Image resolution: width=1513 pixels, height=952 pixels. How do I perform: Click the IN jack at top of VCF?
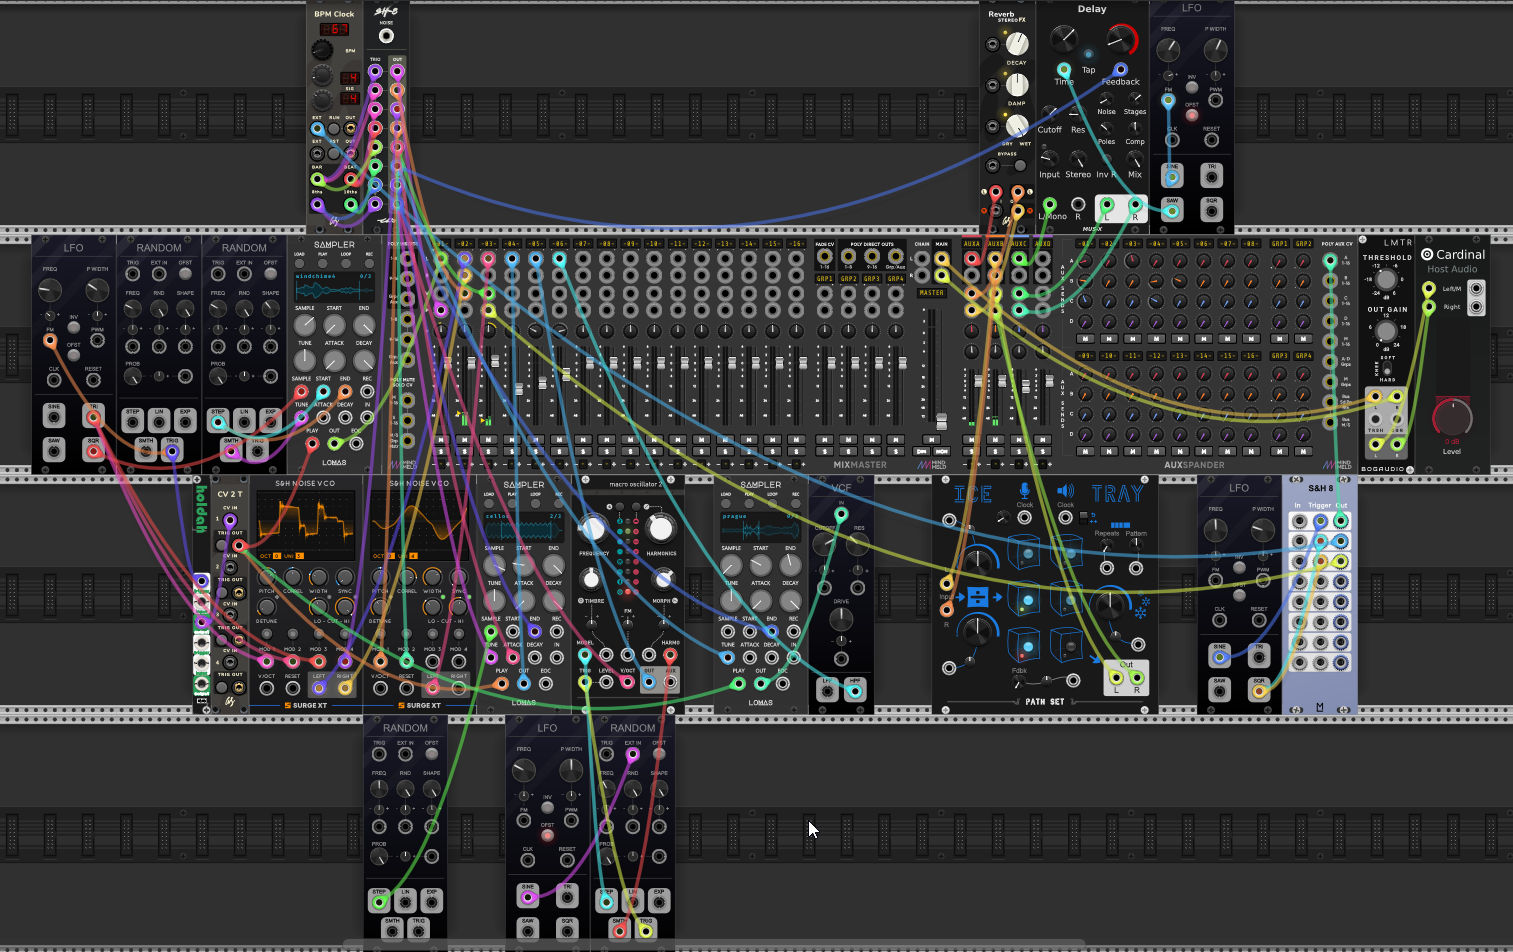(841, 515)
